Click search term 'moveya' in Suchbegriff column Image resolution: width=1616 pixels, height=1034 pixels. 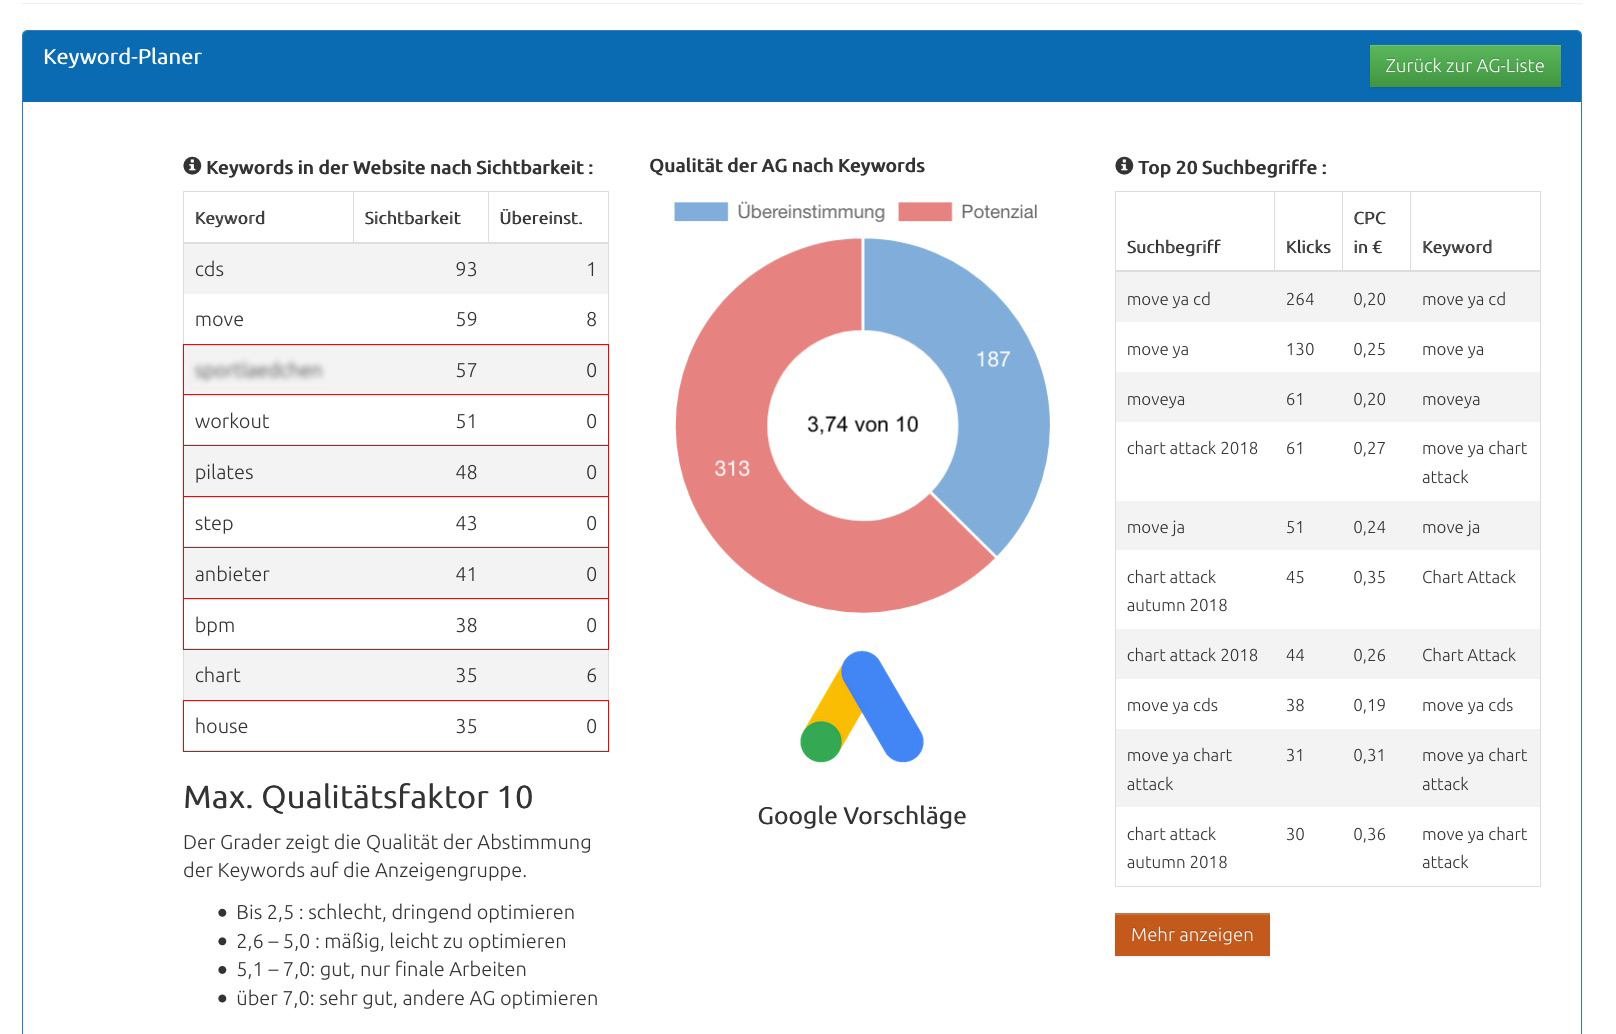click(1155, 399)
